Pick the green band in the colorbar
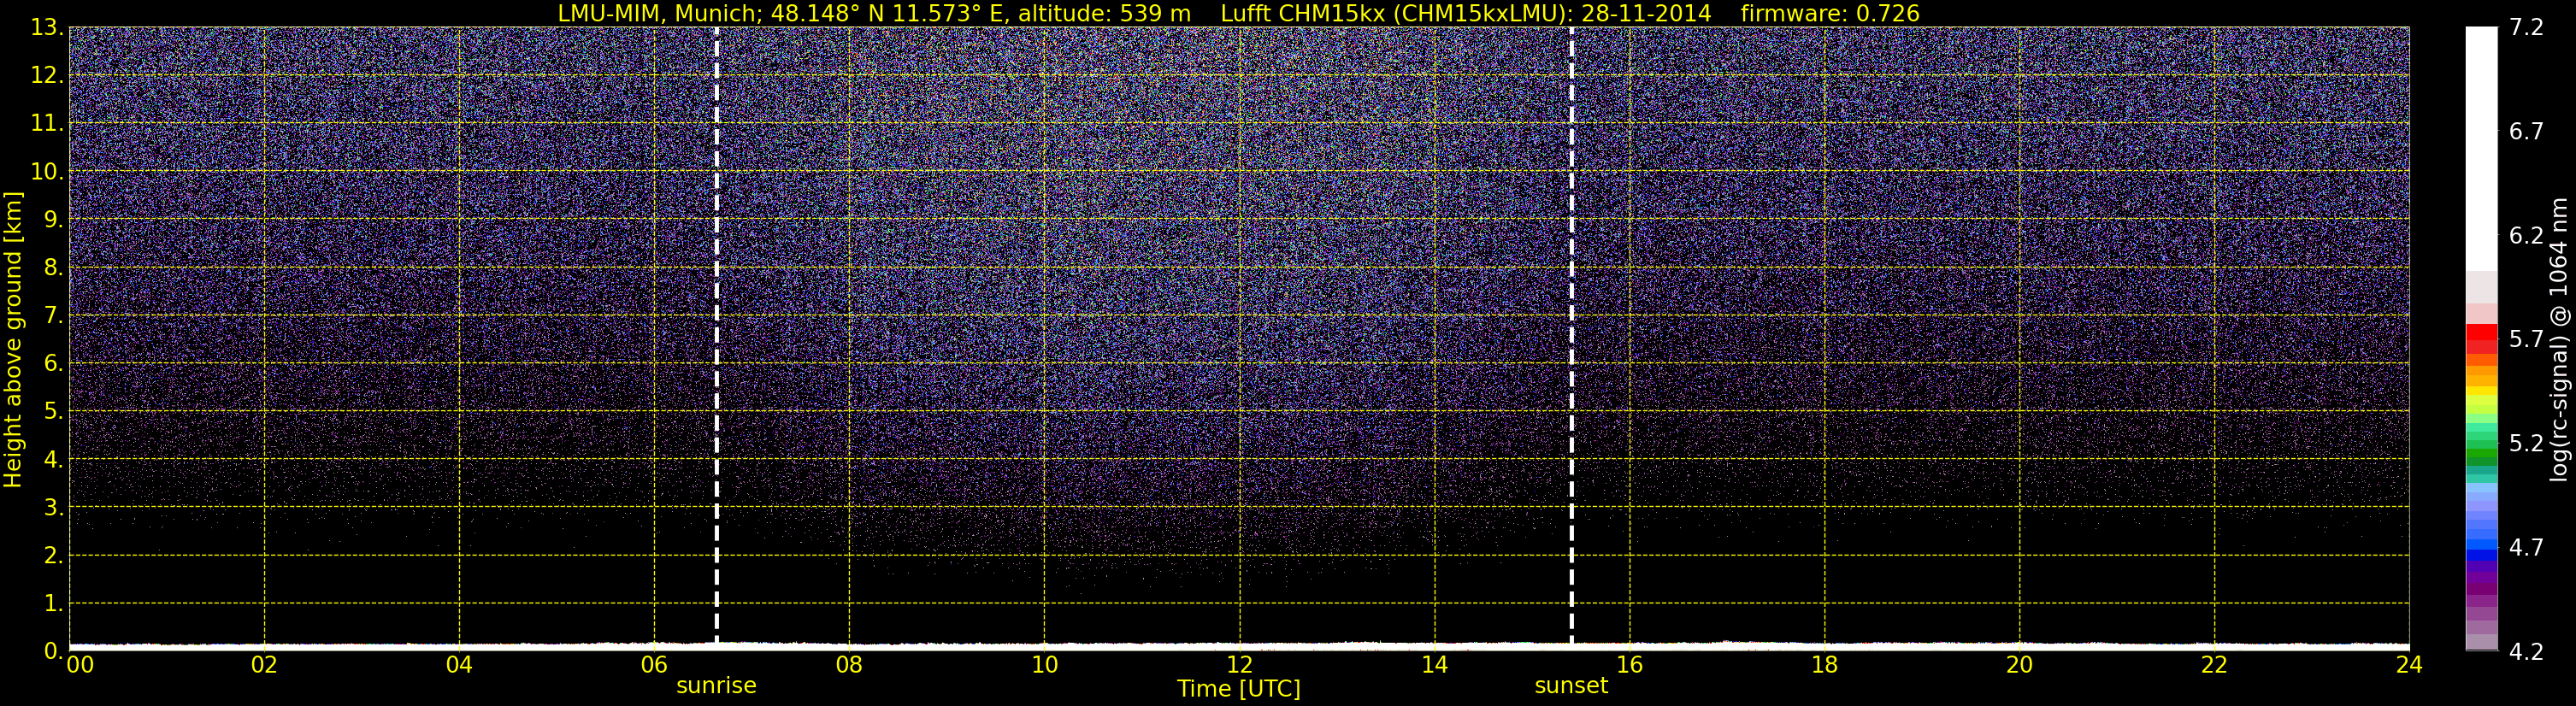 pyautogui.click(x=2481, y=455)
